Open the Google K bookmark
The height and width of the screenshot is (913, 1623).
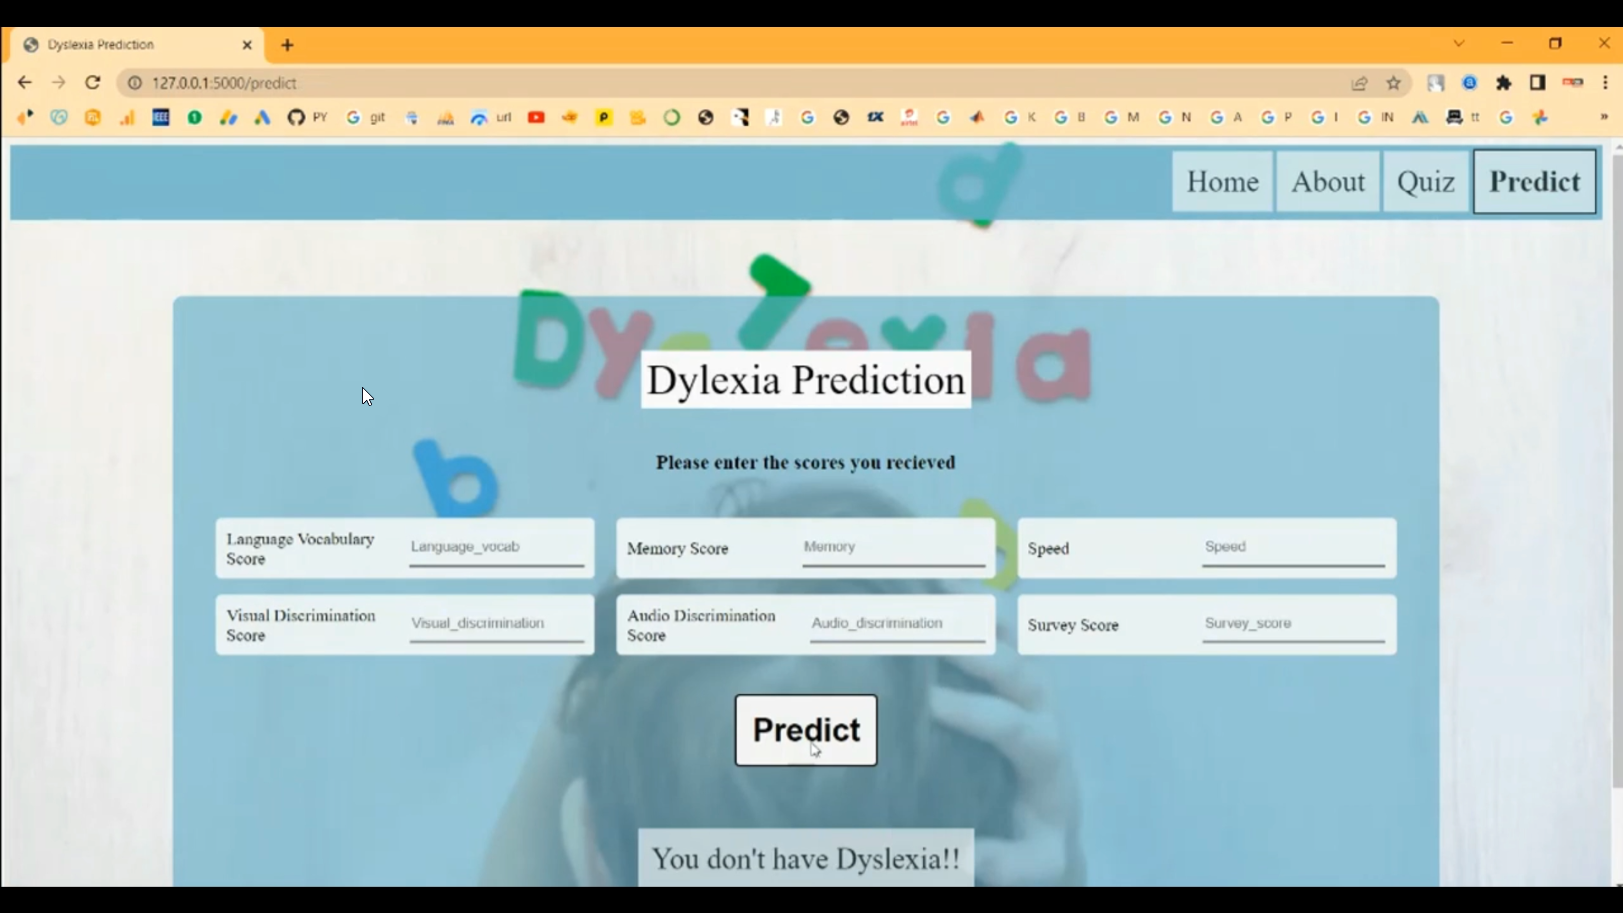[x=1021, y=117]
